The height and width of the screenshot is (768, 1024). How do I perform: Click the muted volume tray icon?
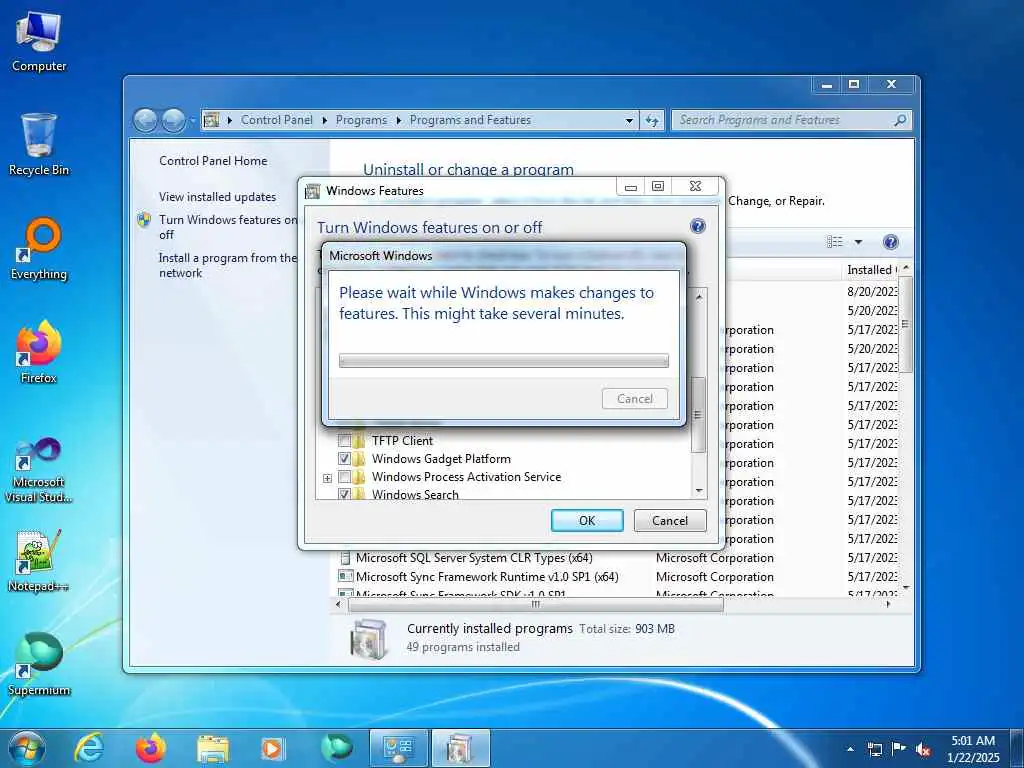click(x=923, y=749)
